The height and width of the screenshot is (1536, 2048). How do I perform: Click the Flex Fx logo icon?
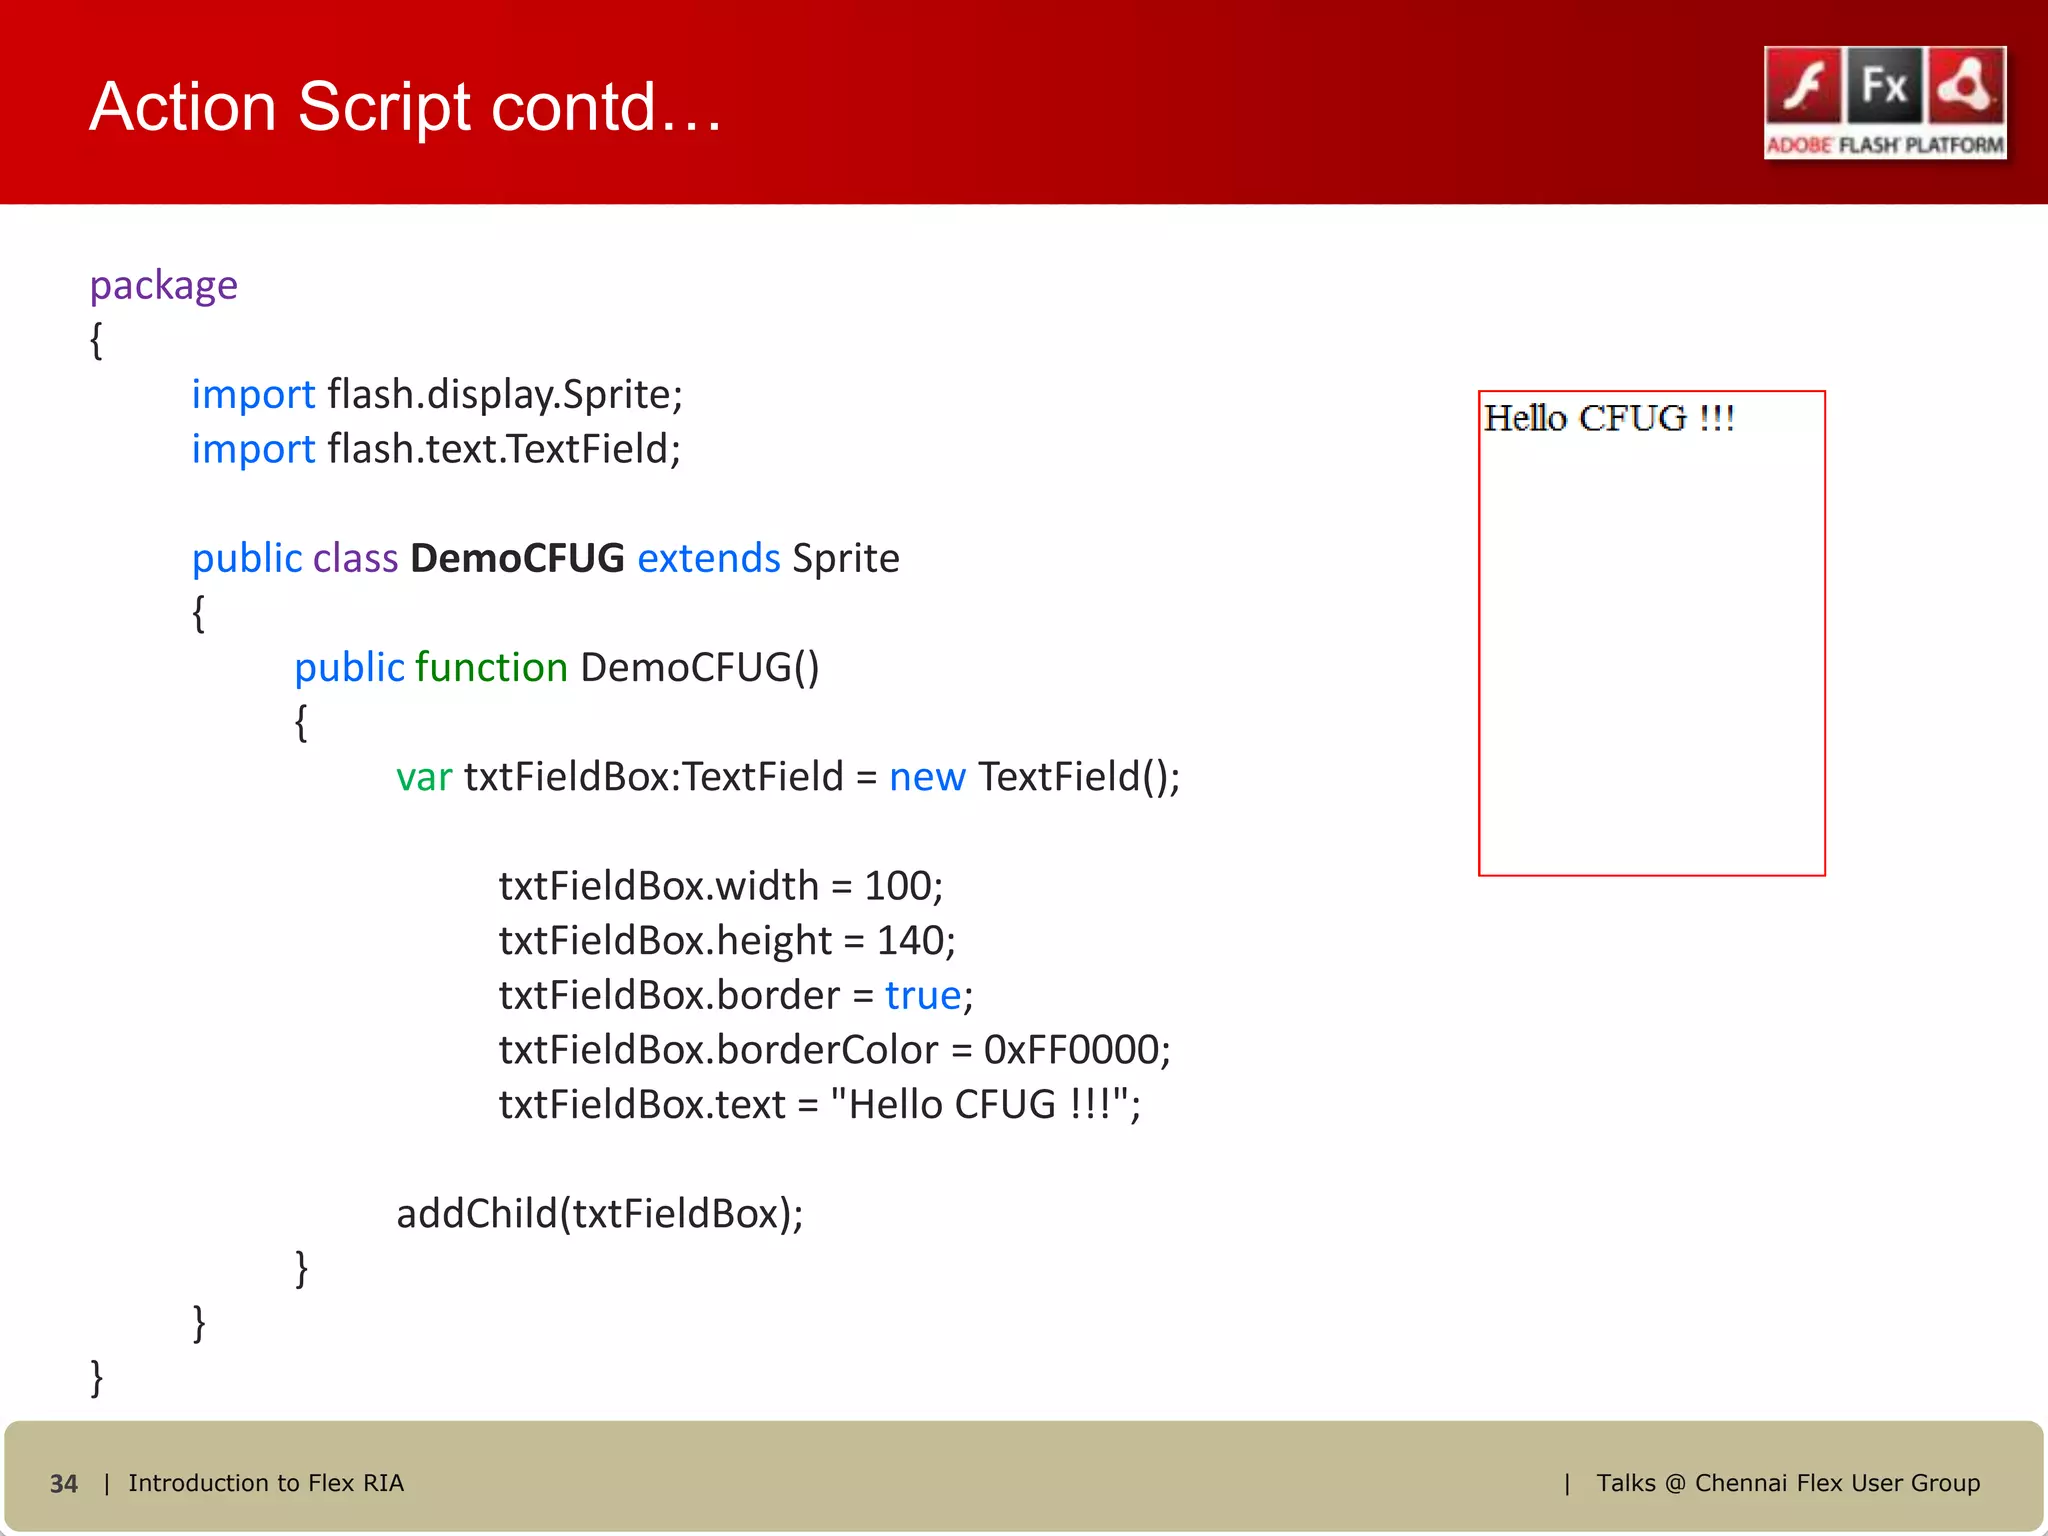pyautogui.click(x=1884, y=86)
